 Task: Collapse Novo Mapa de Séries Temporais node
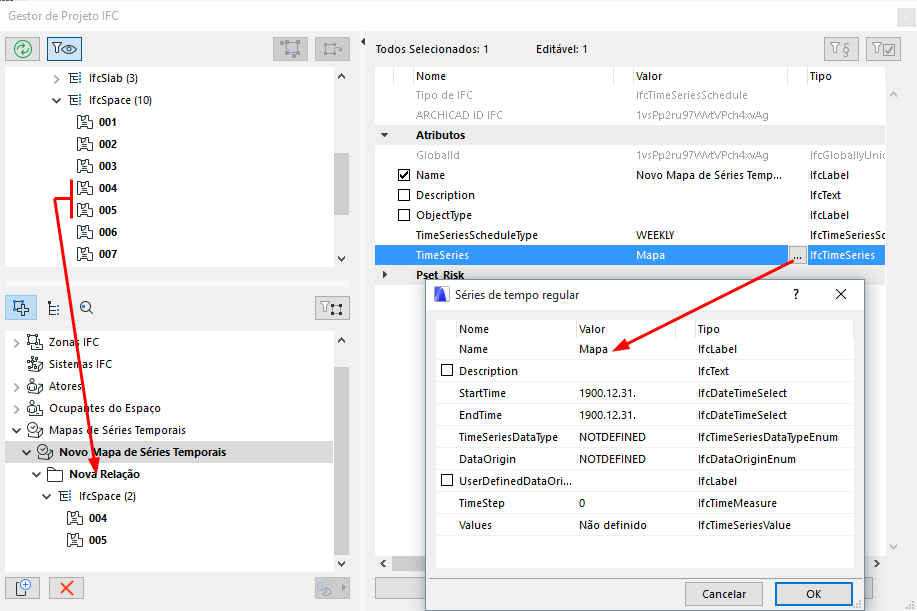[26, 453]
